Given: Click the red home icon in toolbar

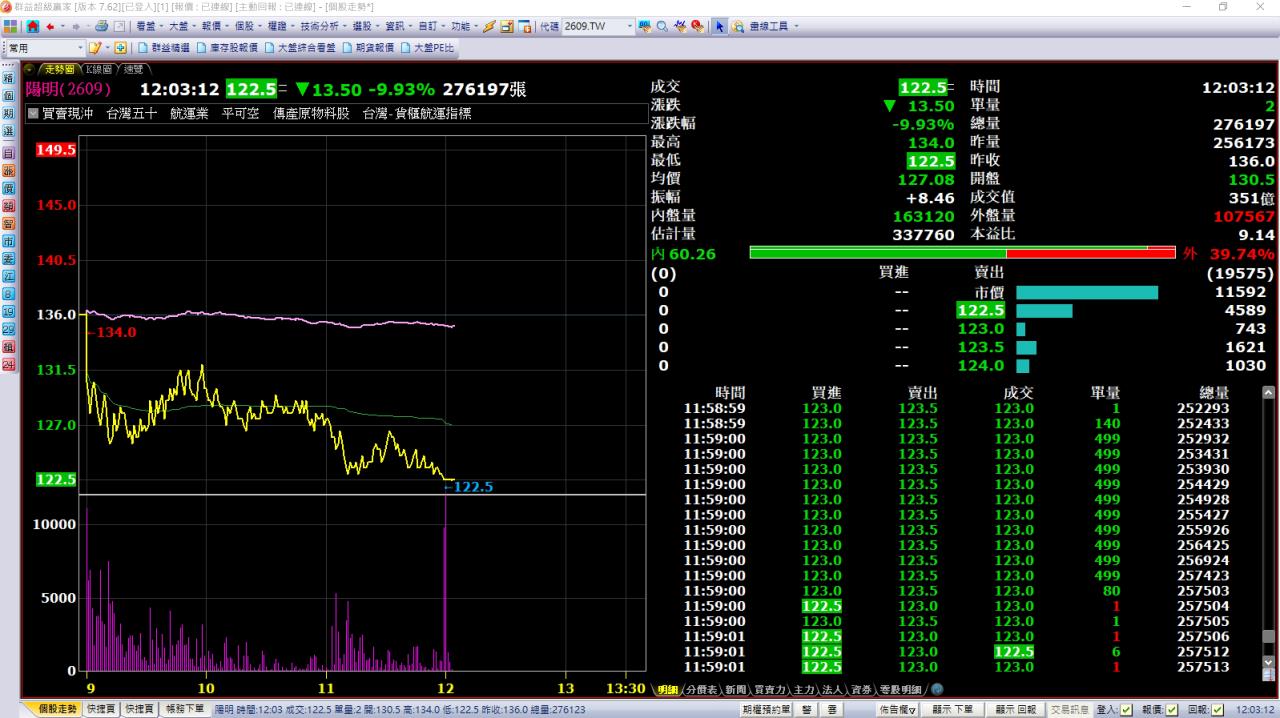Looking at the screenshot, I should [x=33, y=26].
